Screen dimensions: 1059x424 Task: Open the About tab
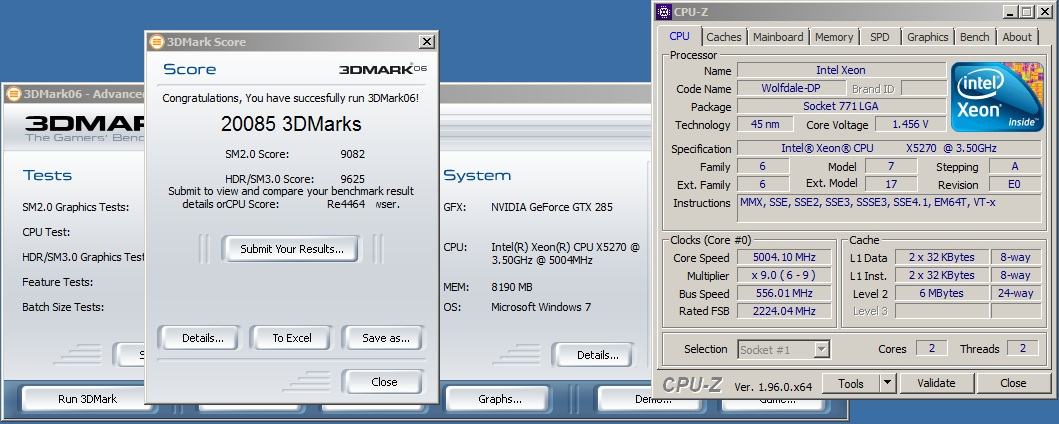point(1016,37)
